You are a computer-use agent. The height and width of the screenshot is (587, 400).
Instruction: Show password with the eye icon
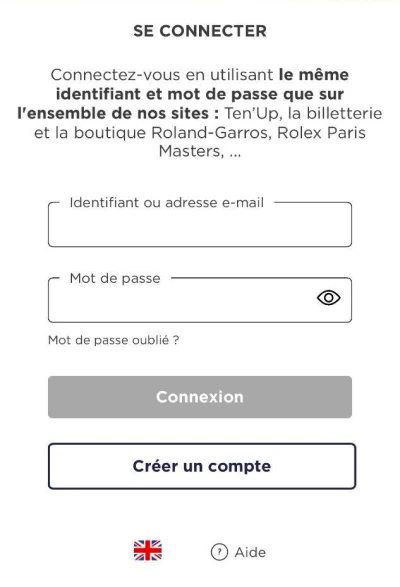pos(328,298)
